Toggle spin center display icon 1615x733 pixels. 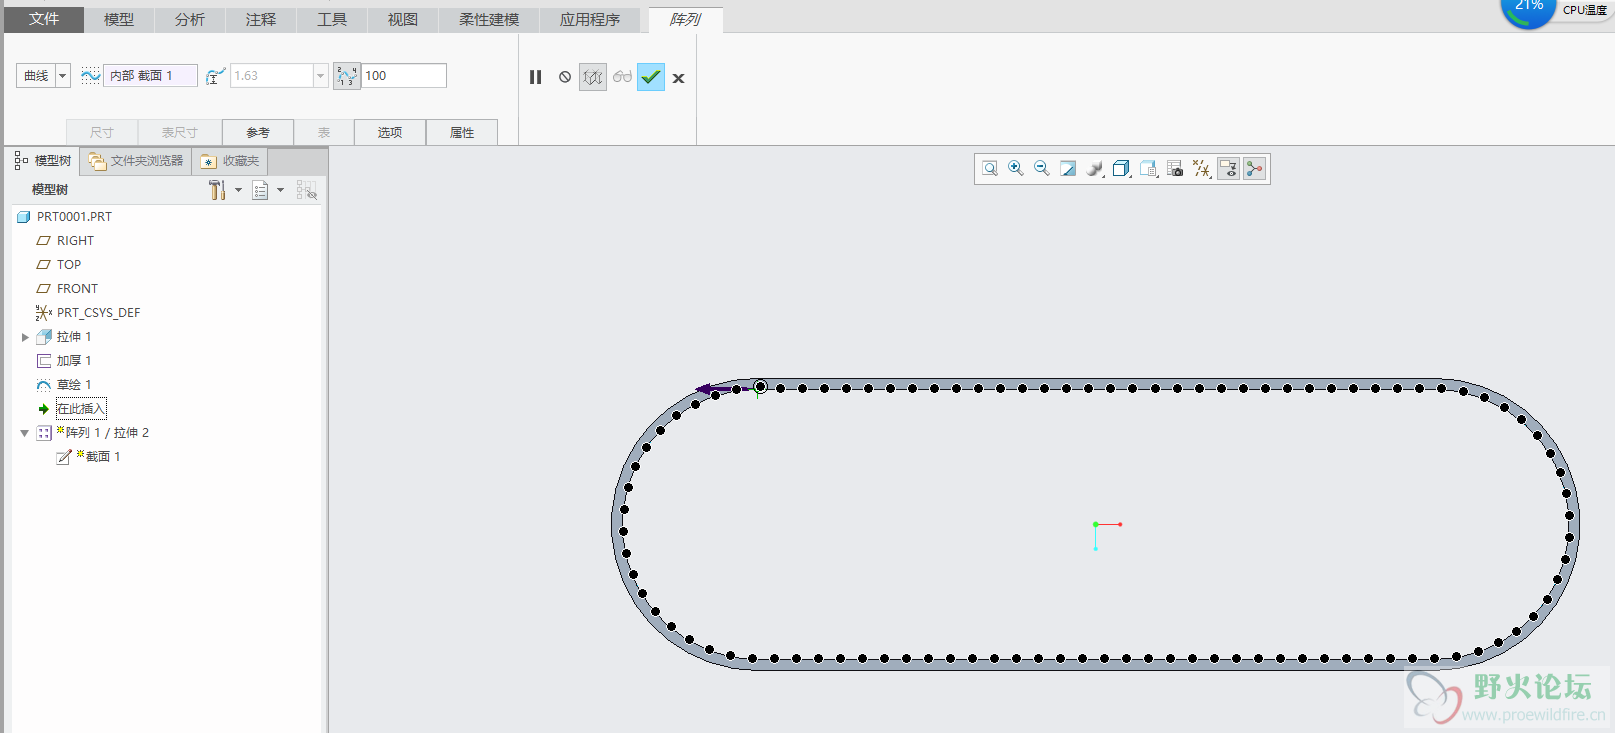[1254, 169]
